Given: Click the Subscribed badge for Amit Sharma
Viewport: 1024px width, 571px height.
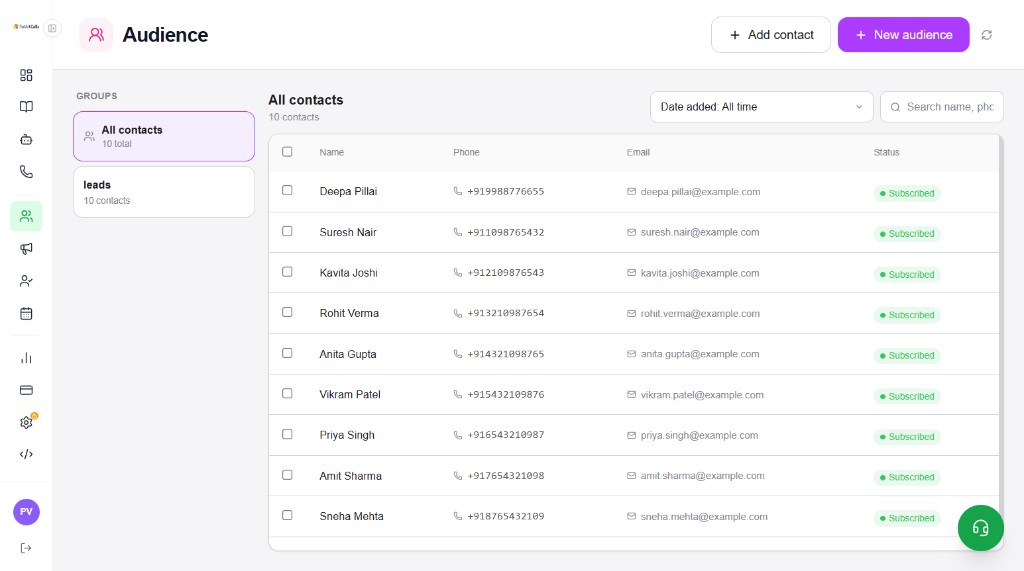Looking at the screenshot, I should coord(906,477).
